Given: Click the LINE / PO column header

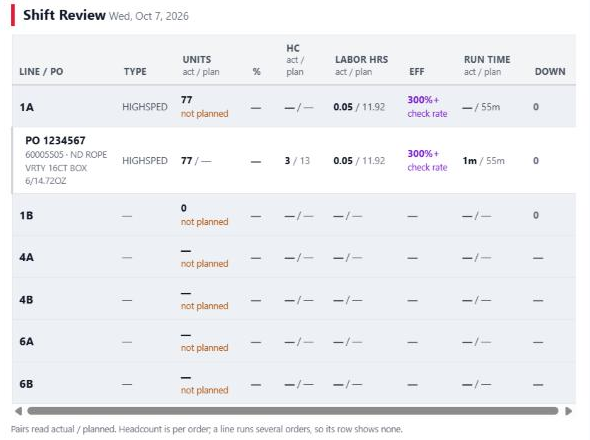Looking at the screenshot, I should point(41,72).
